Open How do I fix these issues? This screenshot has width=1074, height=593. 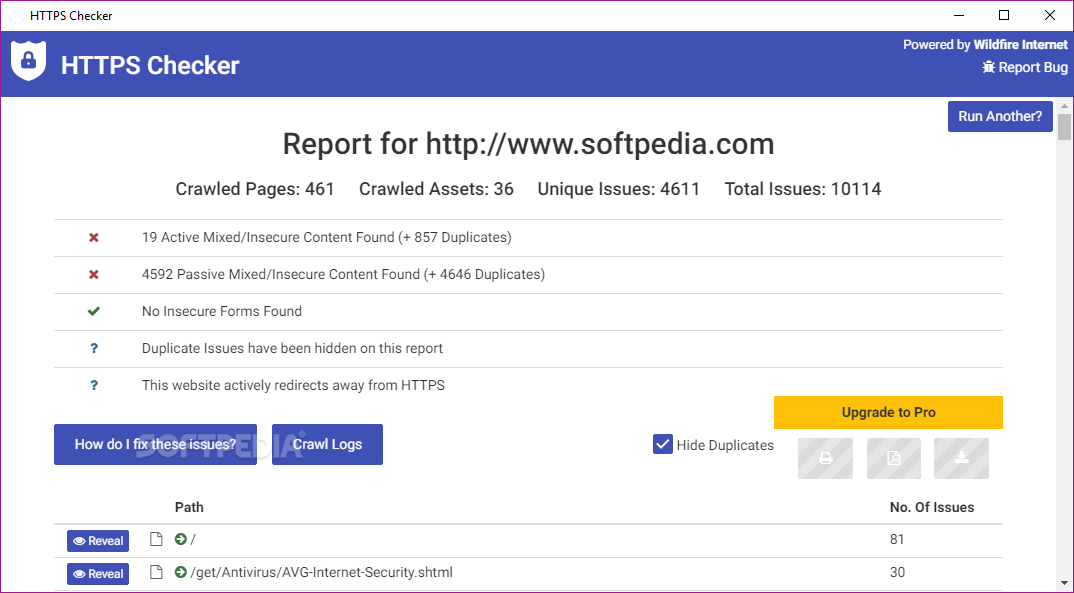155,444
